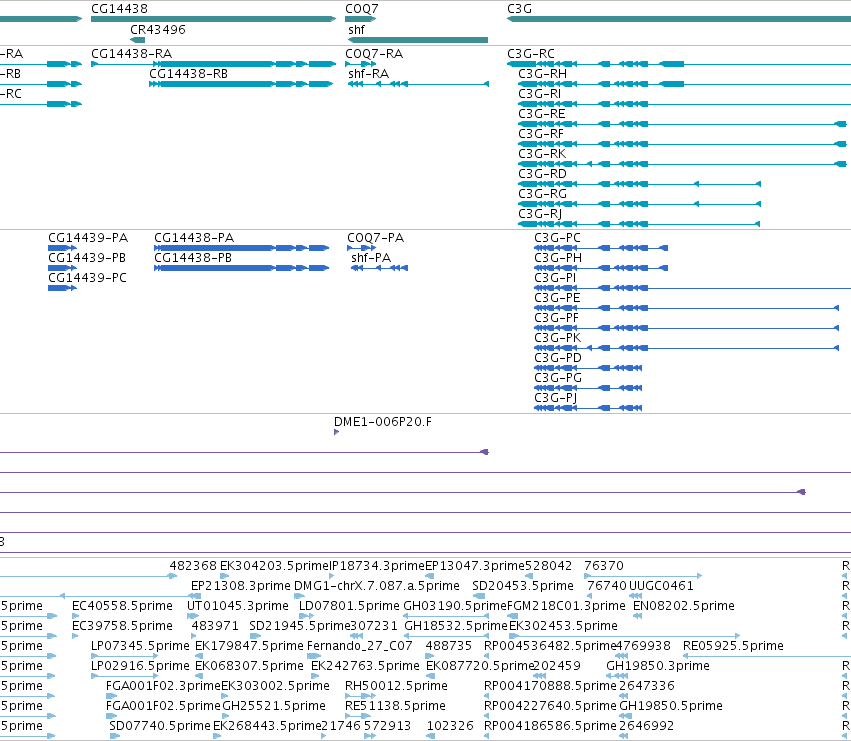Click the EC39758.5prime EST label
This screenshot has height=741, width=851.
[123, 626]
